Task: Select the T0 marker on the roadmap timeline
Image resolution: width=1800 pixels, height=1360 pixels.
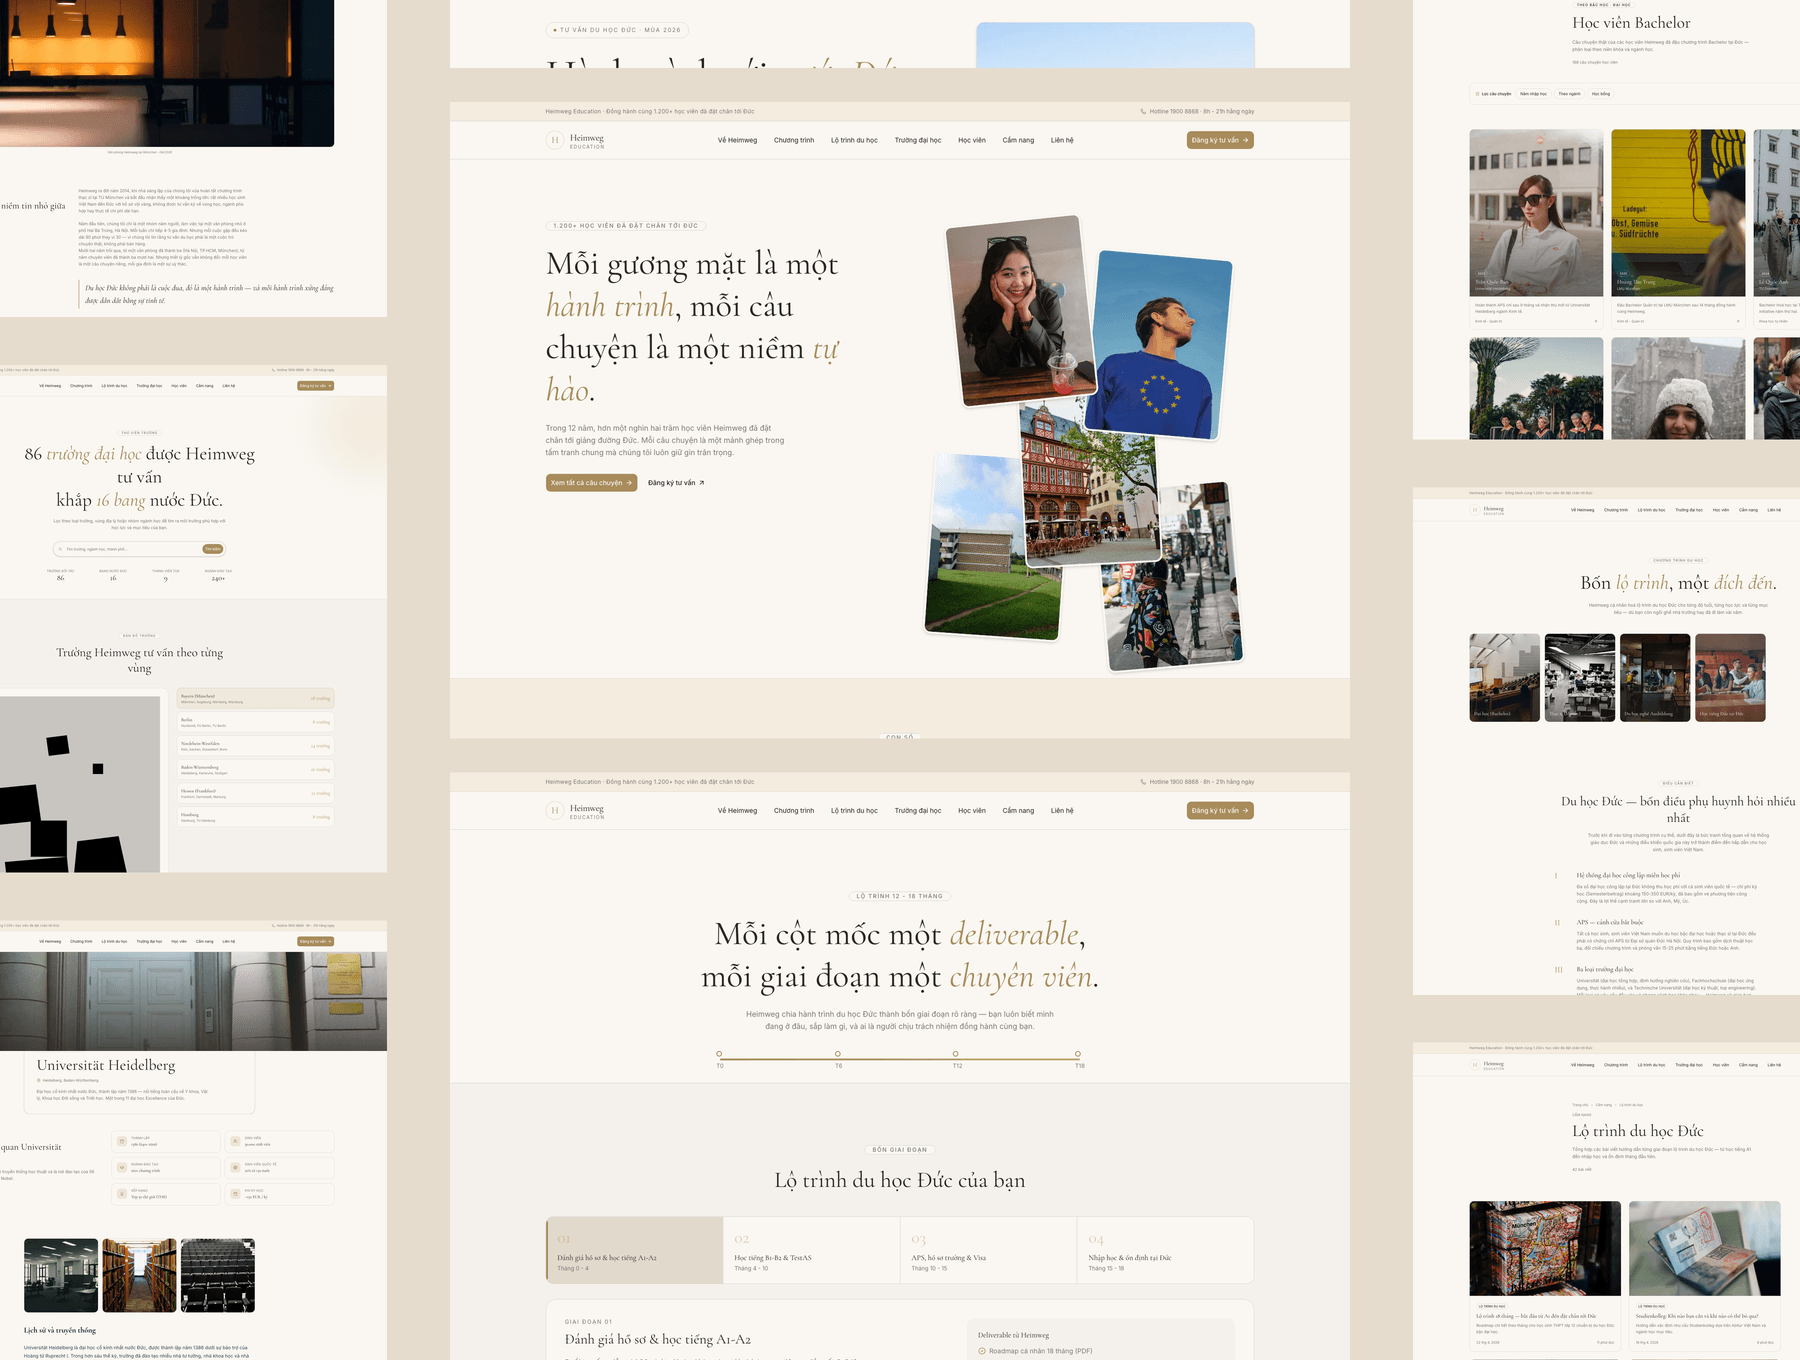Action: pos(719,1054)
